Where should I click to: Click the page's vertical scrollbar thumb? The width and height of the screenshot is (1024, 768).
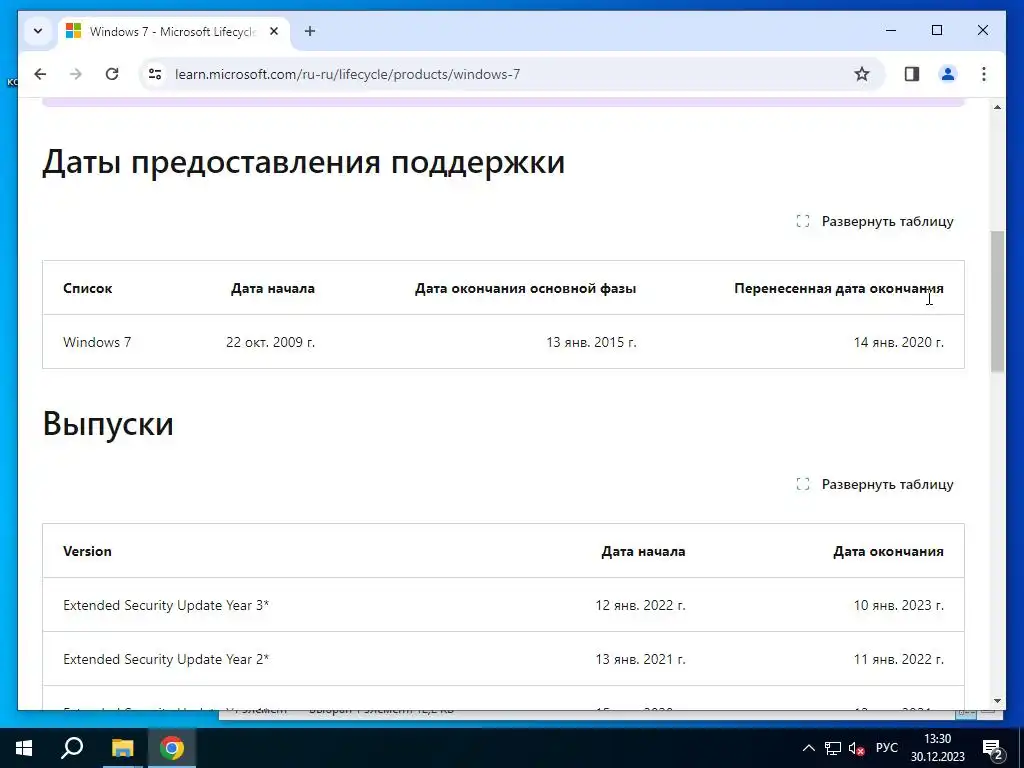tap(997, 302)
